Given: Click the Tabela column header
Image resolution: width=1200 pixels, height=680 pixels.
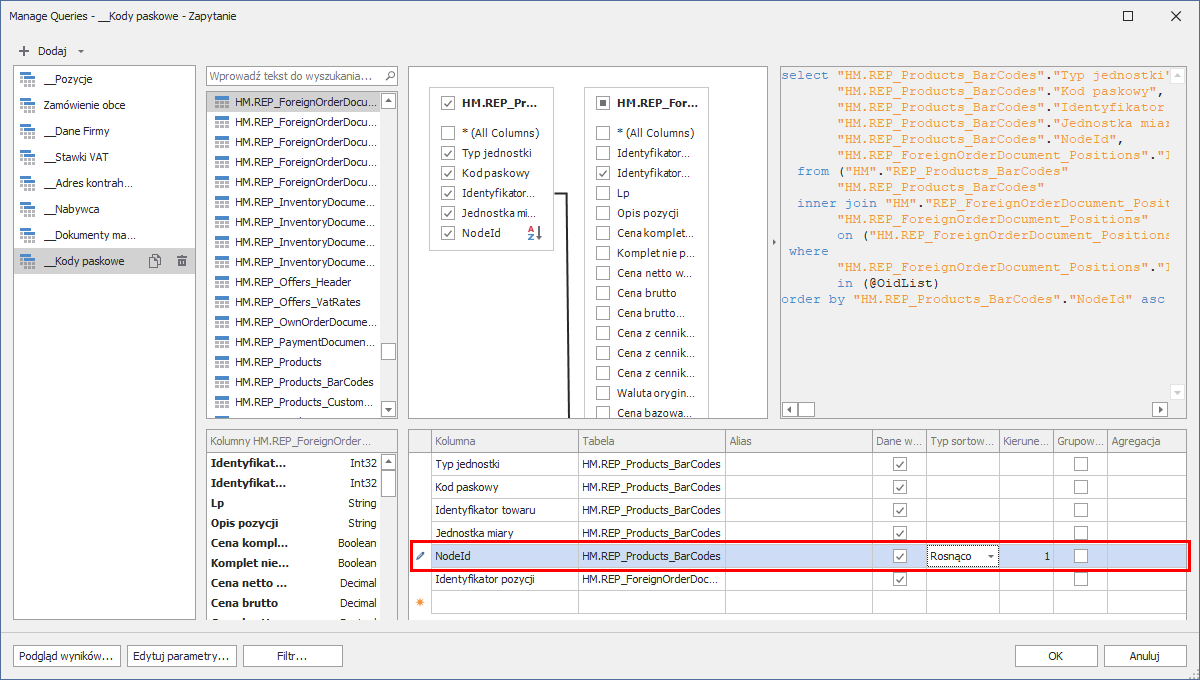Looking at the screenshot, I should pos(652,441).
